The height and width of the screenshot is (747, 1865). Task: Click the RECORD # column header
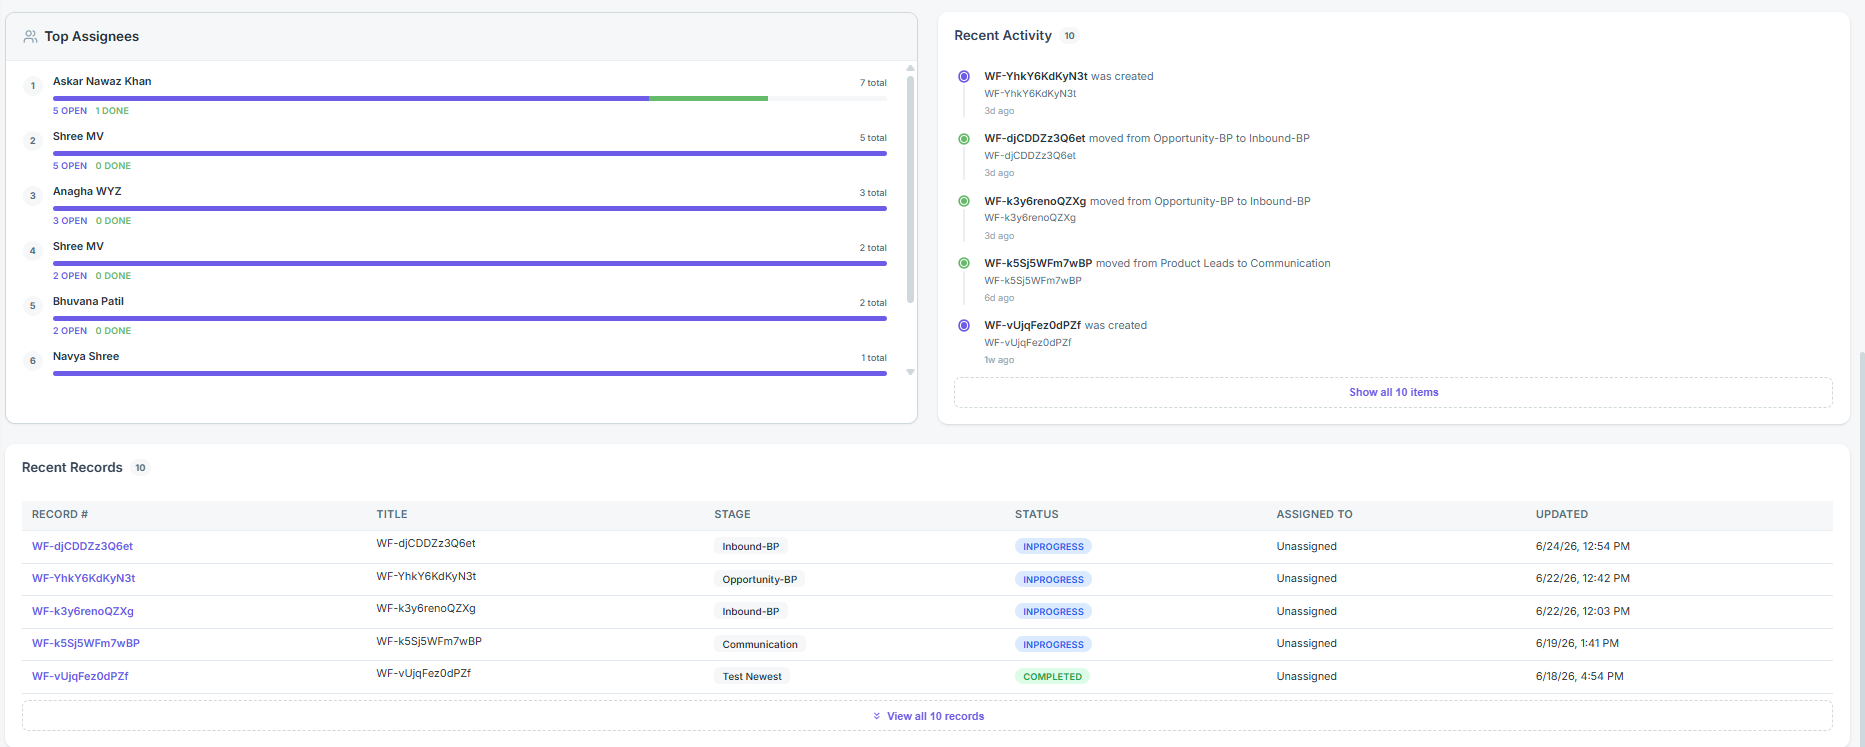(60, 514)
